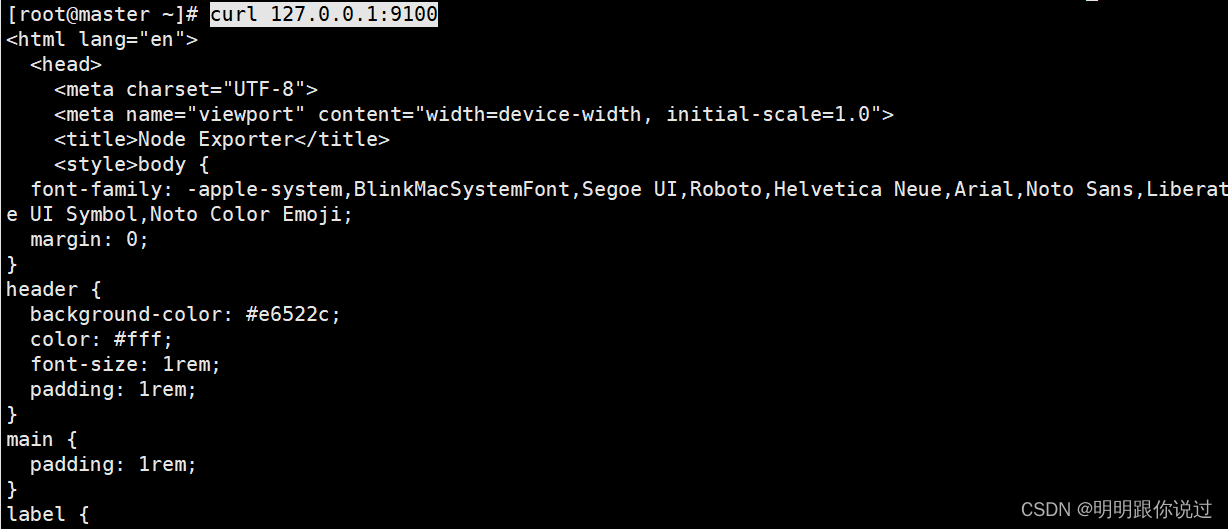Click the font-family property line
The width and height of the screenshot is (1228, 529).
click(629, 189)
